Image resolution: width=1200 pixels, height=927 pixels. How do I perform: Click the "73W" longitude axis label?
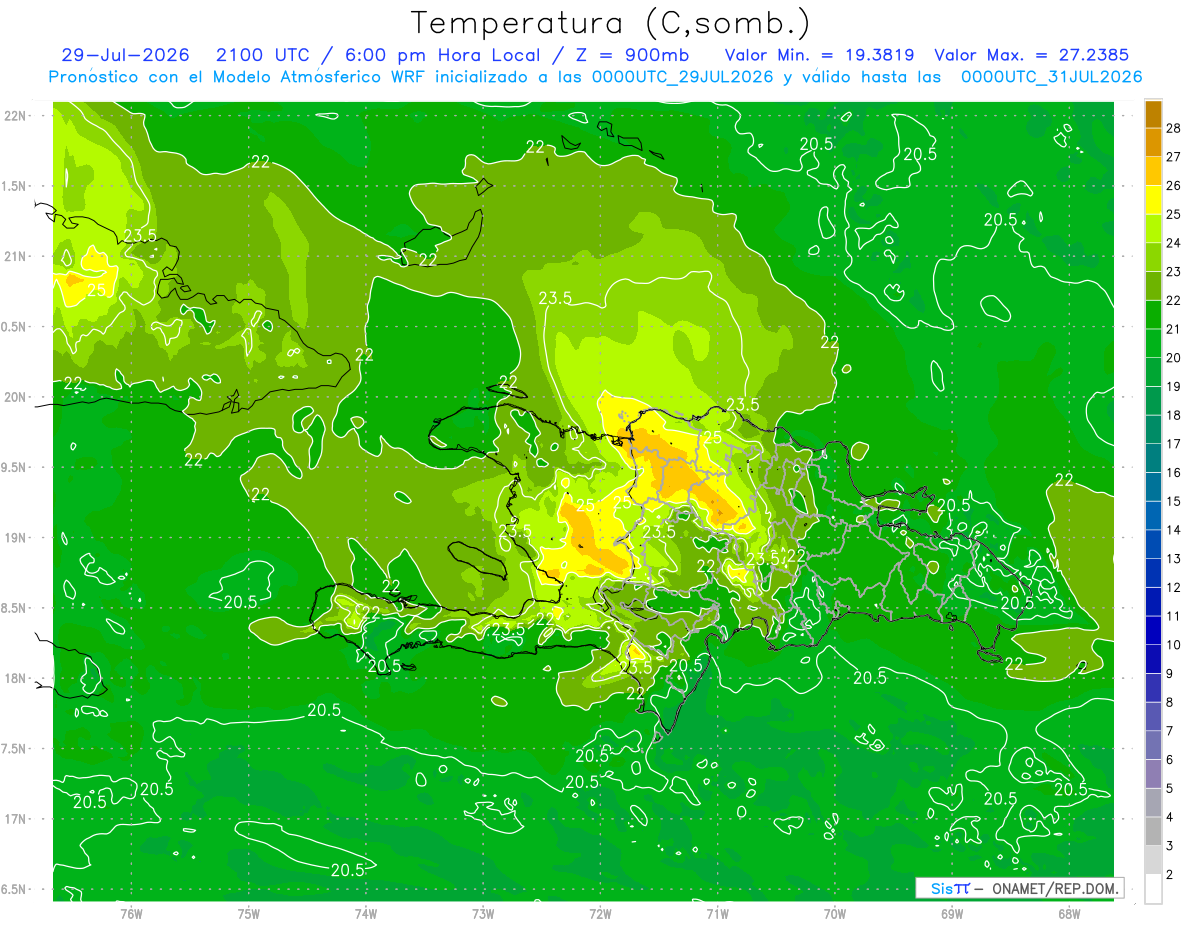483,913
